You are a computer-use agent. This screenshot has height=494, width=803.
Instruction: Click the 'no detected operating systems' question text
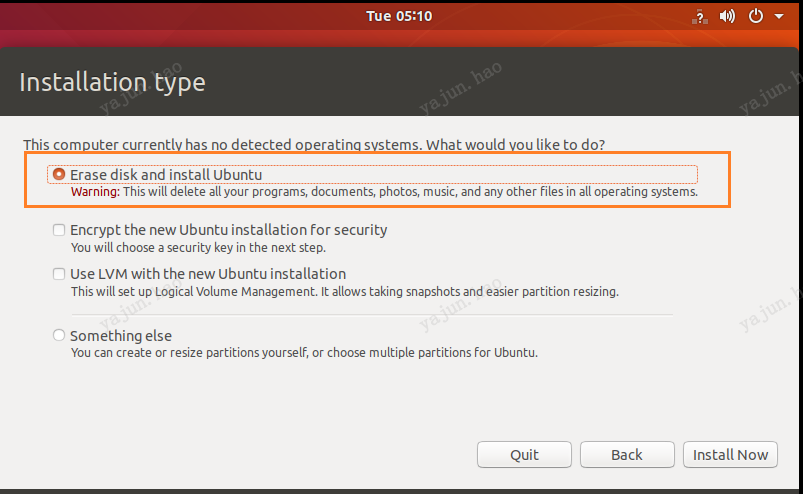click(314, 145)
